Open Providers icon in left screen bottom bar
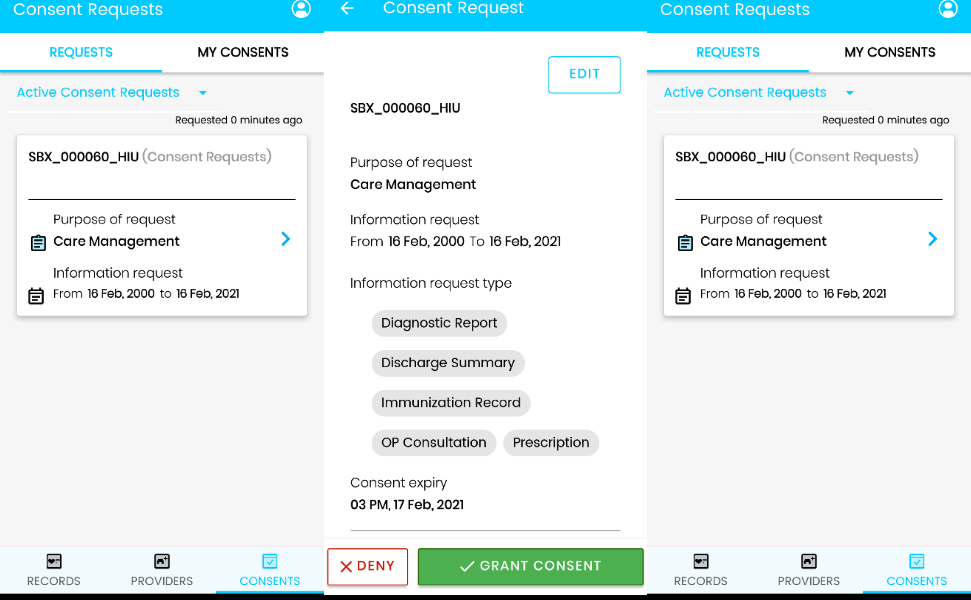 tap(162, 562)
